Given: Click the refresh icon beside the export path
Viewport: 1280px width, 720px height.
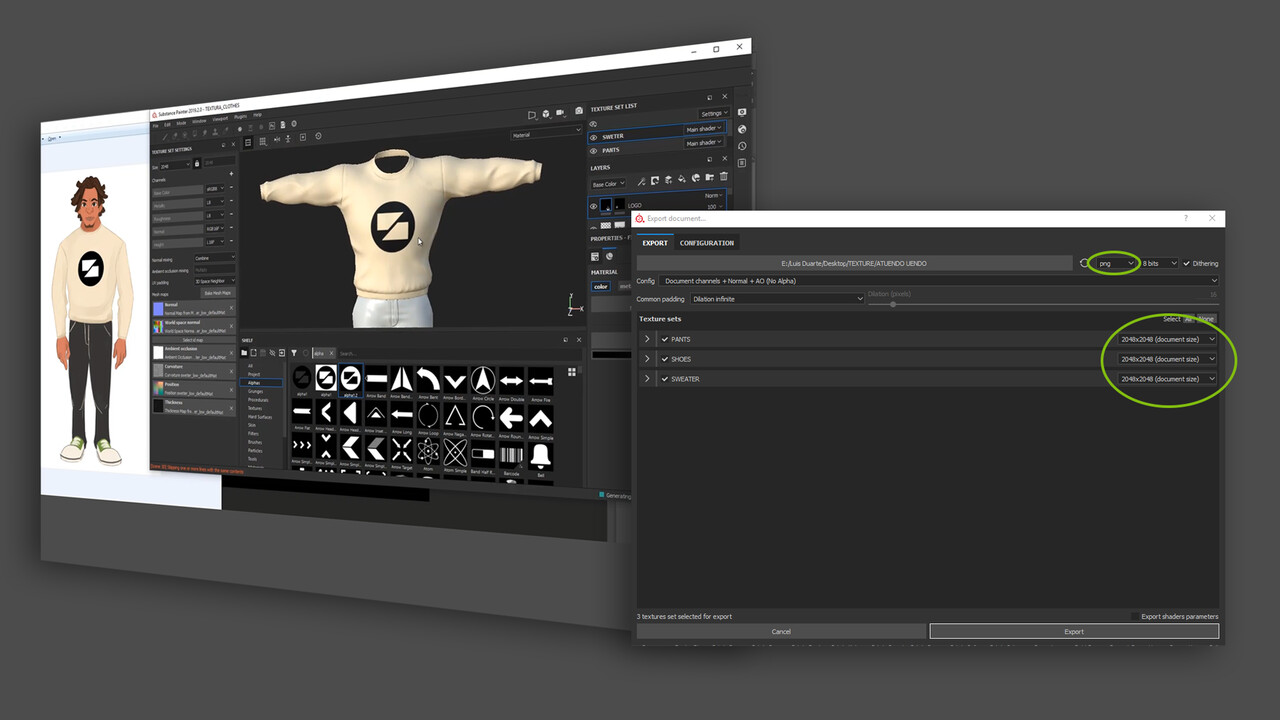Looking at the screenshot, I should click(1083, 263).
